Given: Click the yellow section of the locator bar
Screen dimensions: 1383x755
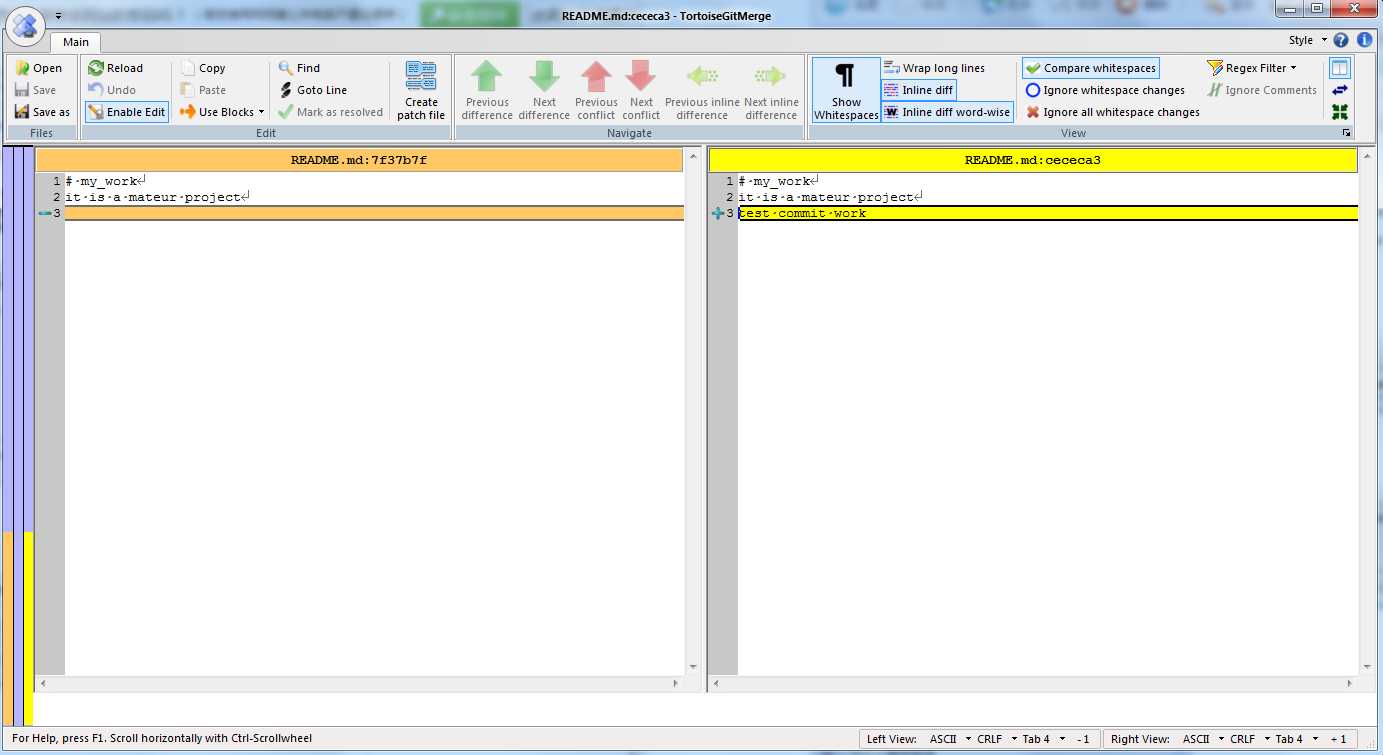Looking at the screenshot, I should [x=28, y=628].
